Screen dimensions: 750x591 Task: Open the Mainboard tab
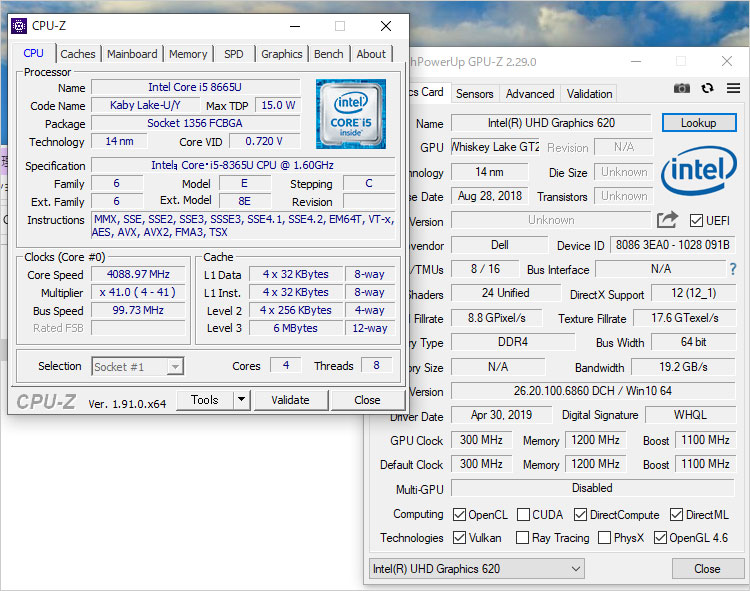tap(132, 54)
